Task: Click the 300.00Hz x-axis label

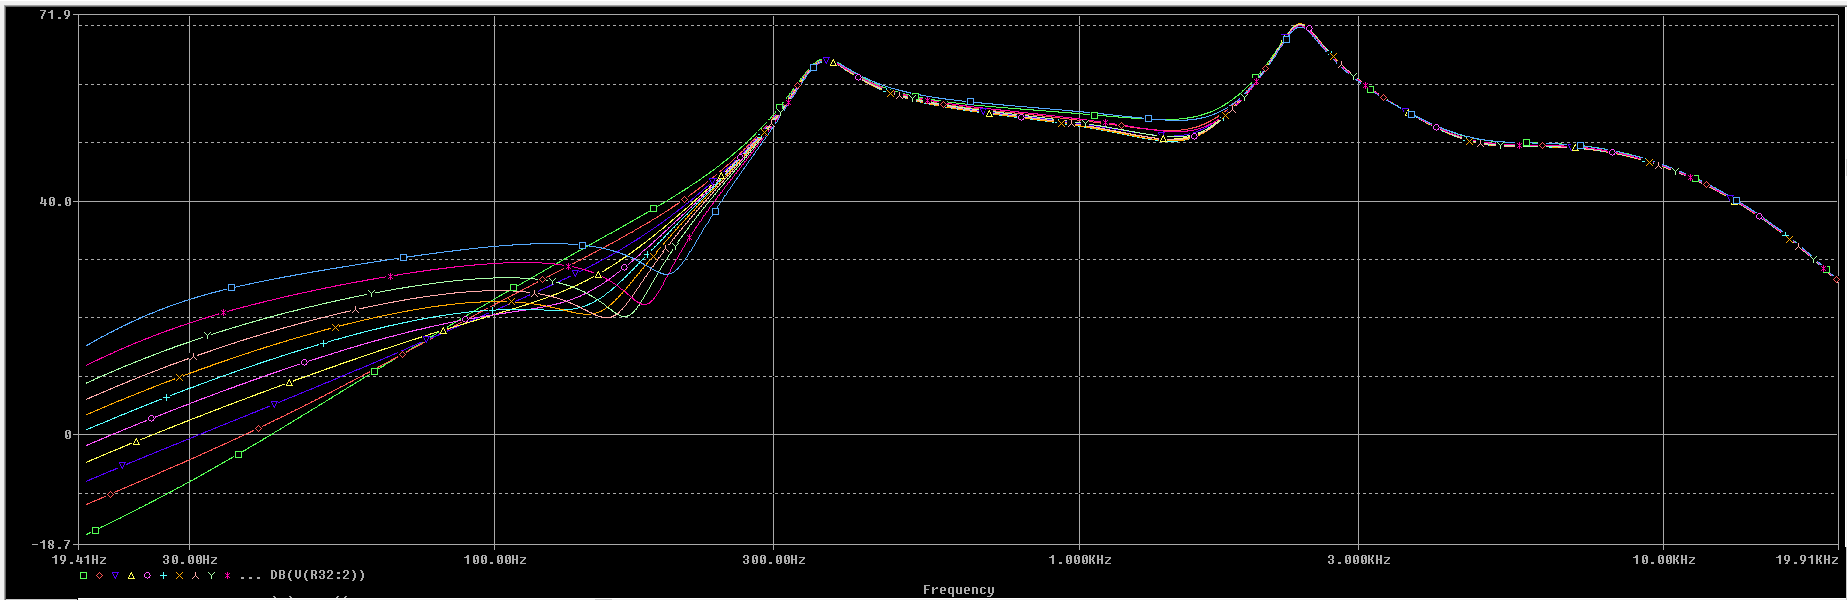Action: coord(774,560)
